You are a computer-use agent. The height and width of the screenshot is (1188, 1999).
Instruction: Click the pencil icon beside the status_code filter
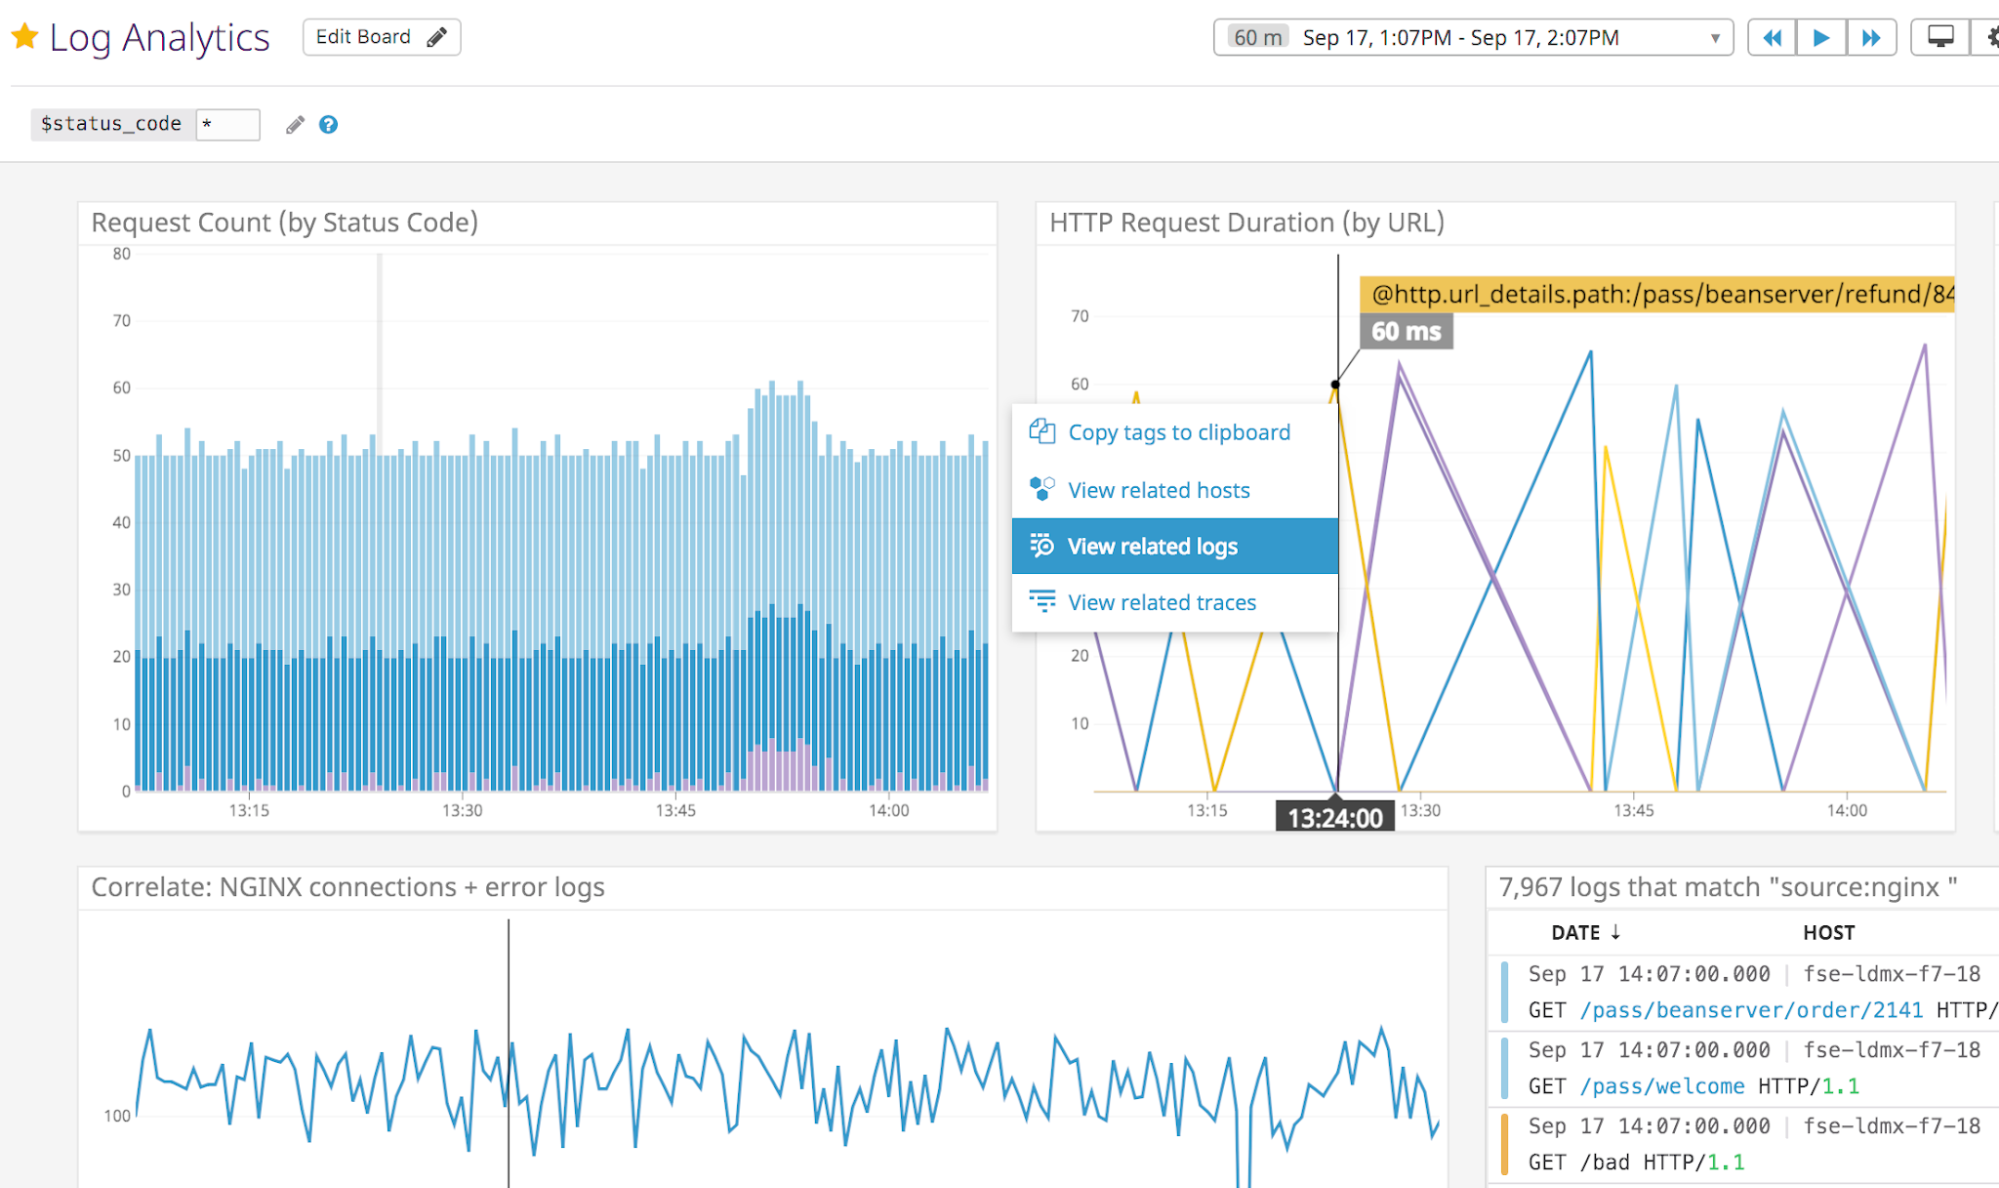(293, 124)
